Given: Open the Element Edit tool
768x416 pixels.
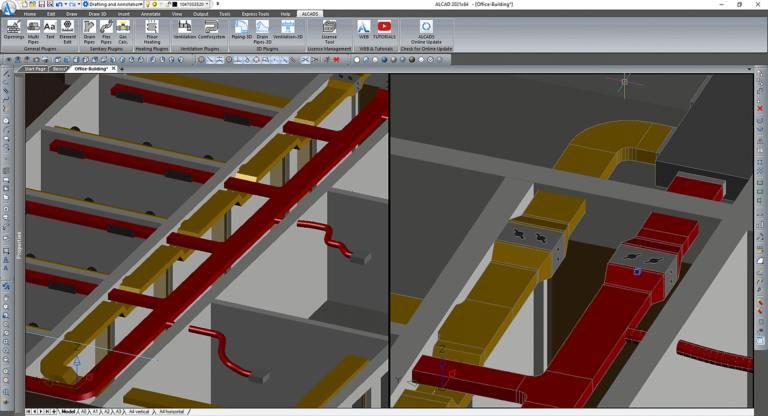Looking at the screenshot, I should [68, 31].
